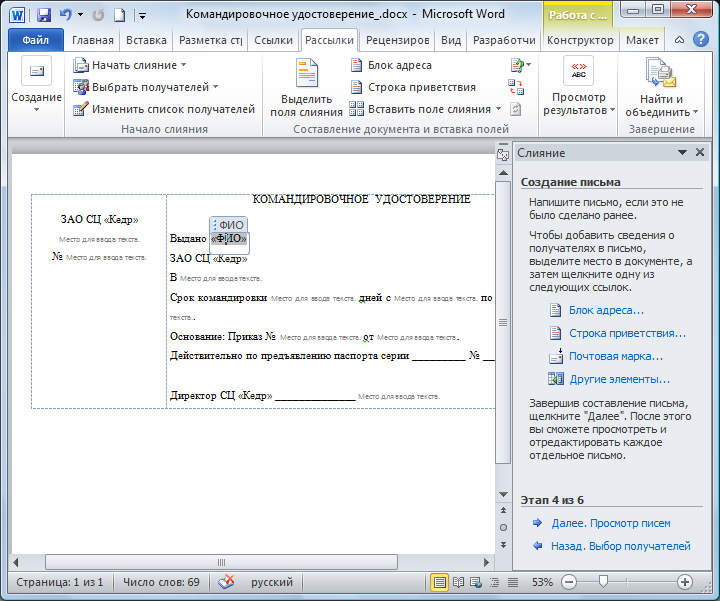Click the horizontal scrollbar left arrow
This screenshot has width=720, height=601.
16,562
